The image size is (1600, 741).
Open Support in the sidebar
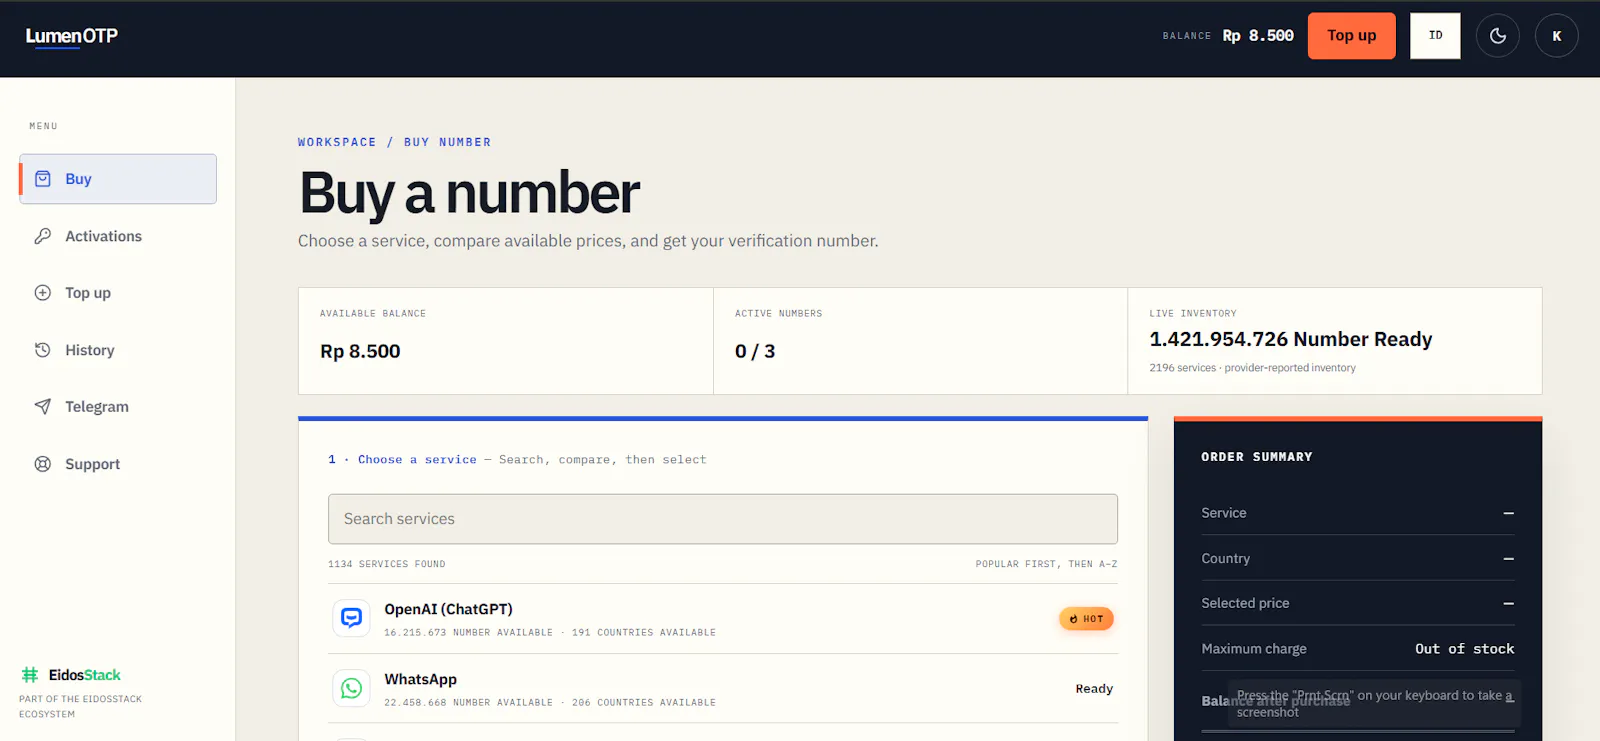tap(118, 464)
